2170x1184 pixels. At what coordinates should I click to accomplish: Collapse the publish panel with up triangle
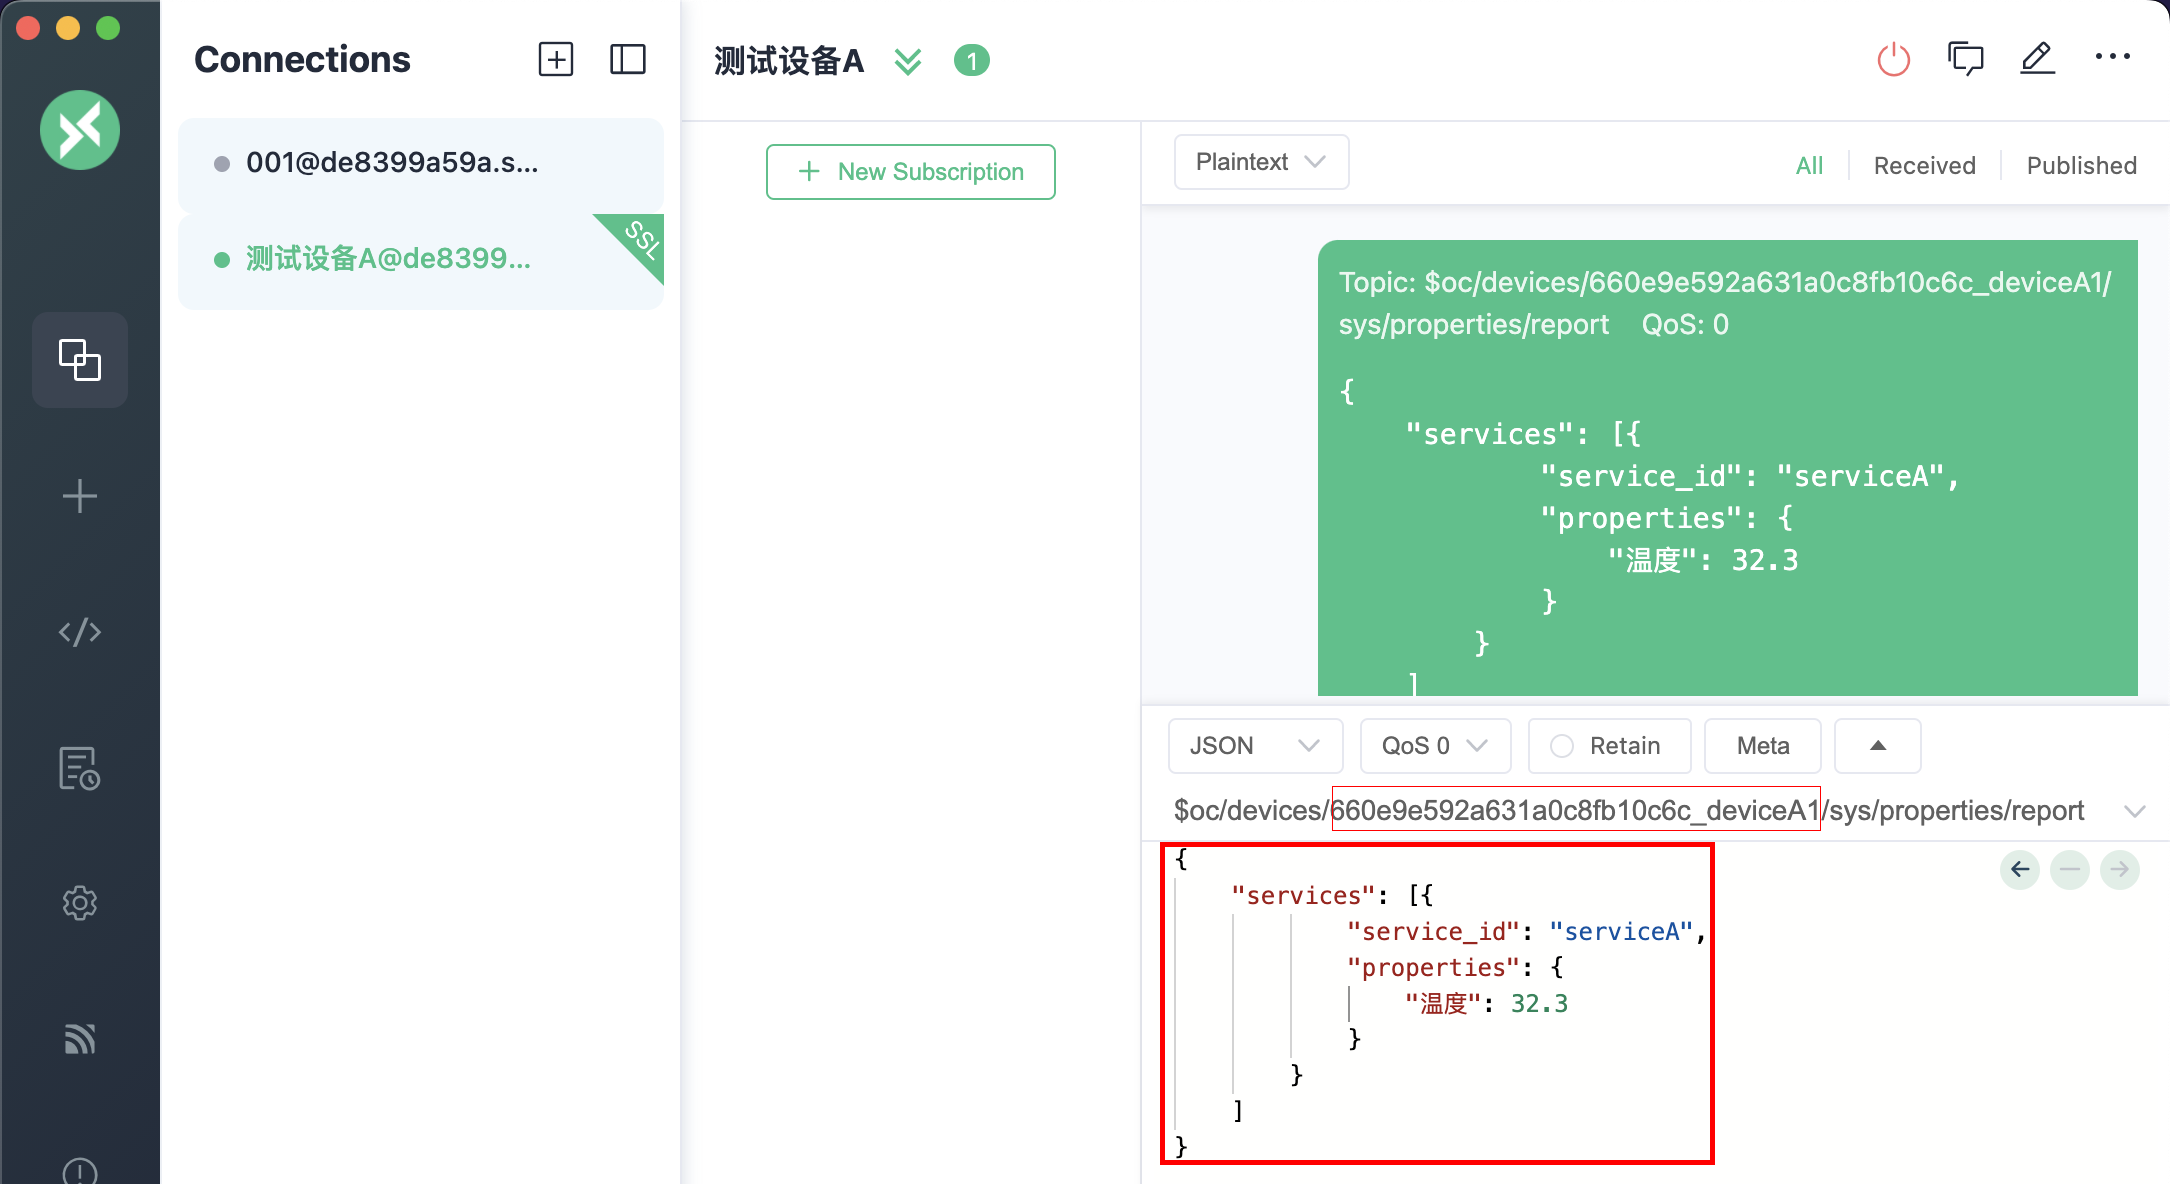pyautogui.click(x=1877, y=746)
